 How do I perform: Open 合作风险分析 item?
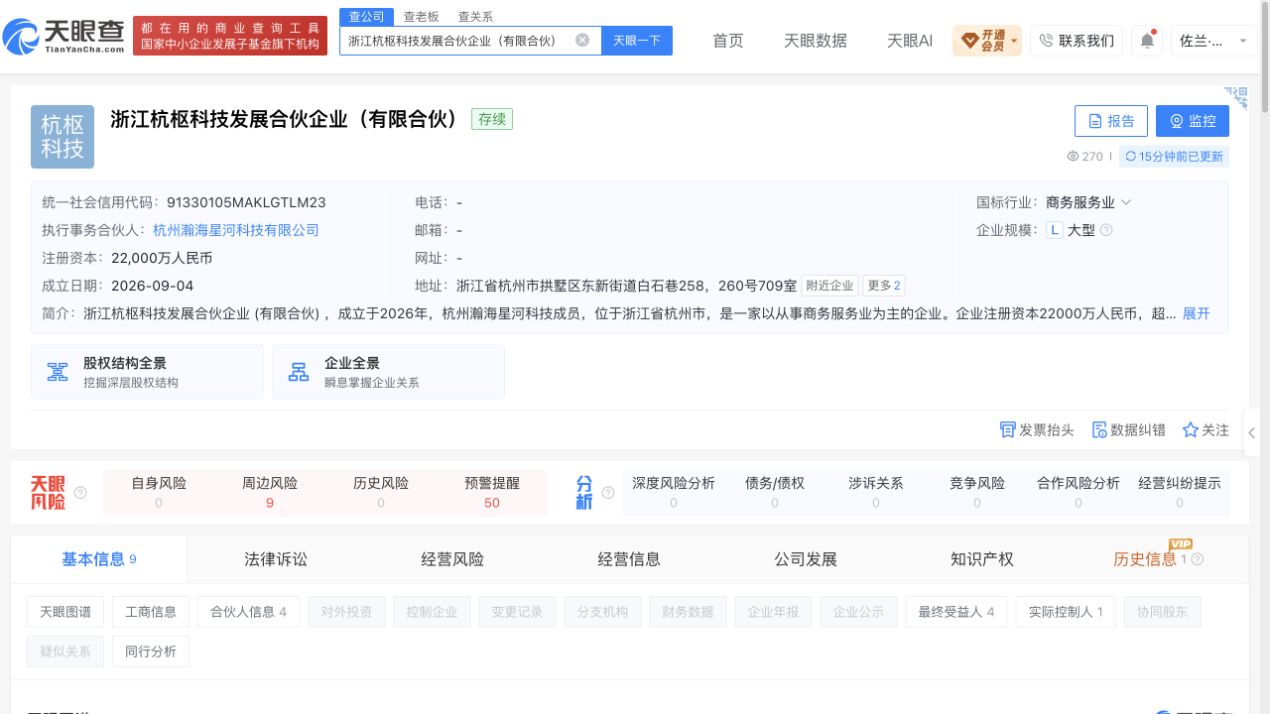point(1078,492)
